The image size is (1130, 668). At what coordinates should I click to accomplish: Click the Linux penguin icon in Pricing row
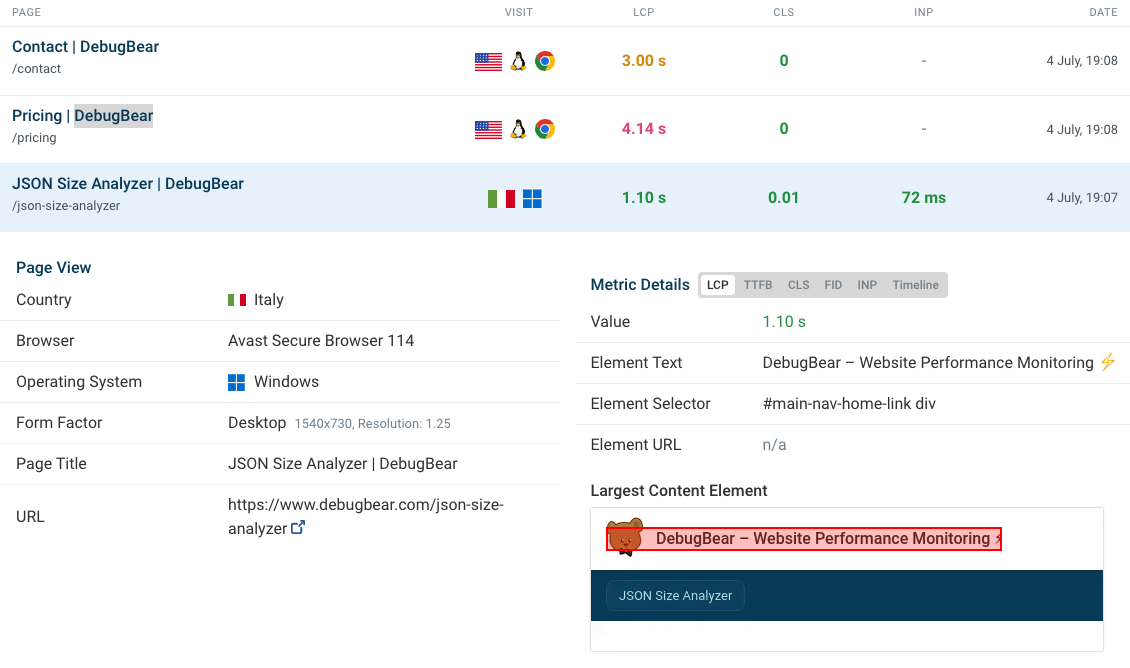(x=518, y=129)
